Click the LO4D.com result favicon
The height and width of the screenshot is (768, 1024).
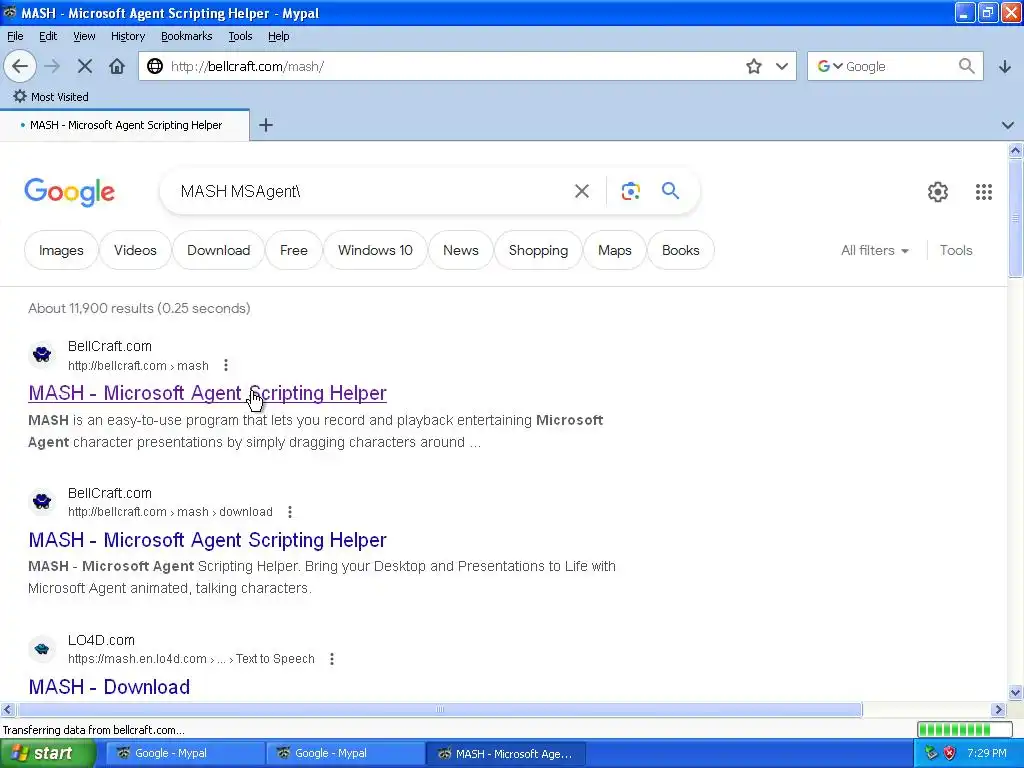coord(42,648)
